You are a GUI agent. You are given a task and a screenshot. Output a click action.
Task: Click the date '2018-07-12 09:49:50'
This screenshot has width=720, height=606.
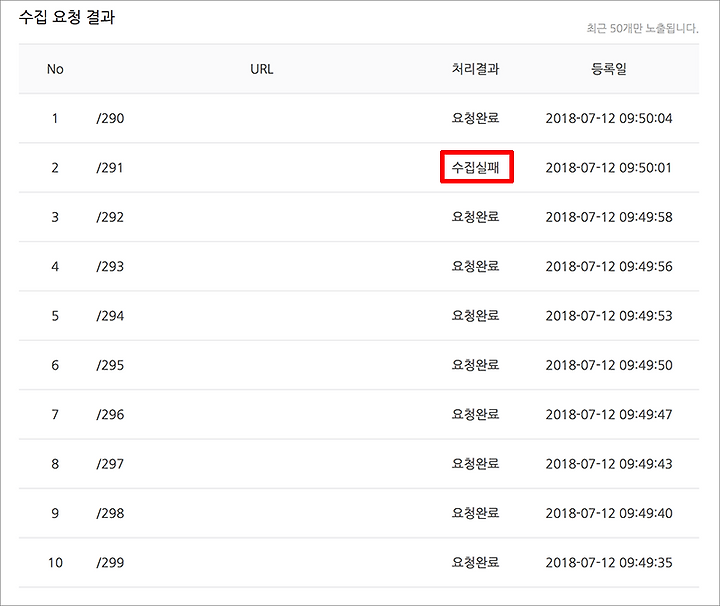[609, 365]
